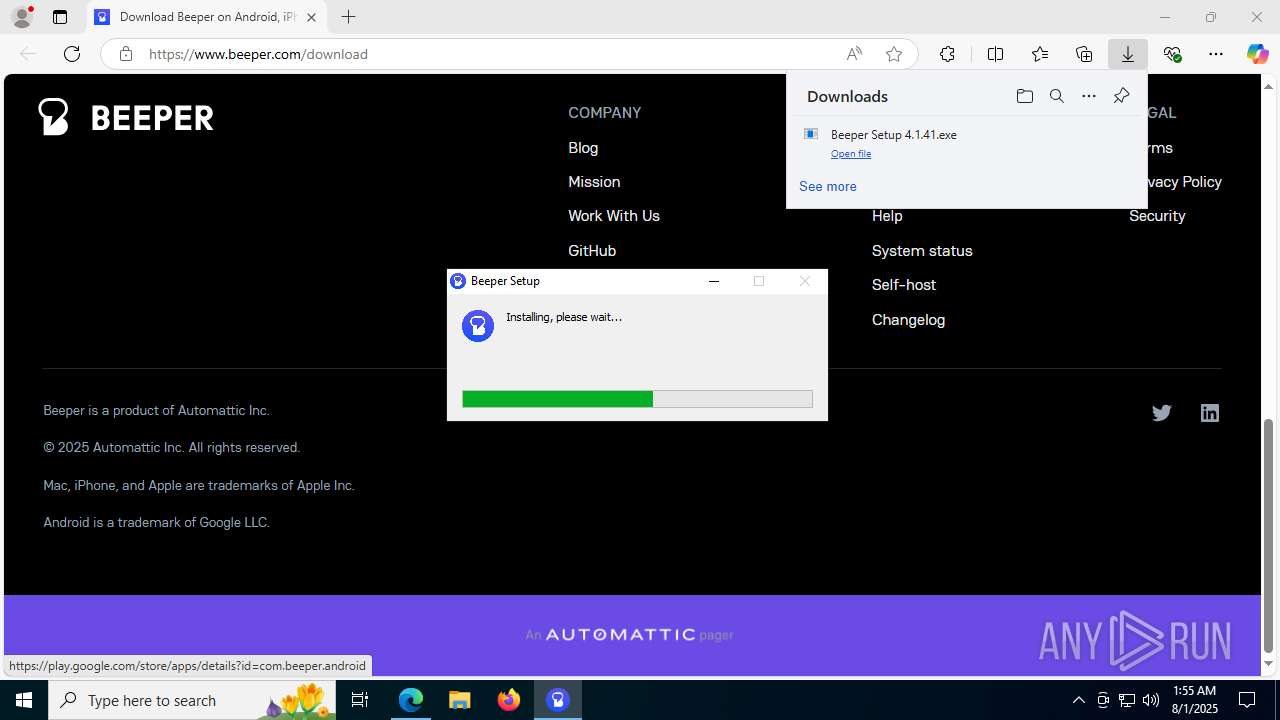The image size is (1280, 720).
Task: Open the Edge profile avatar icon
Action: coord(22,17)
